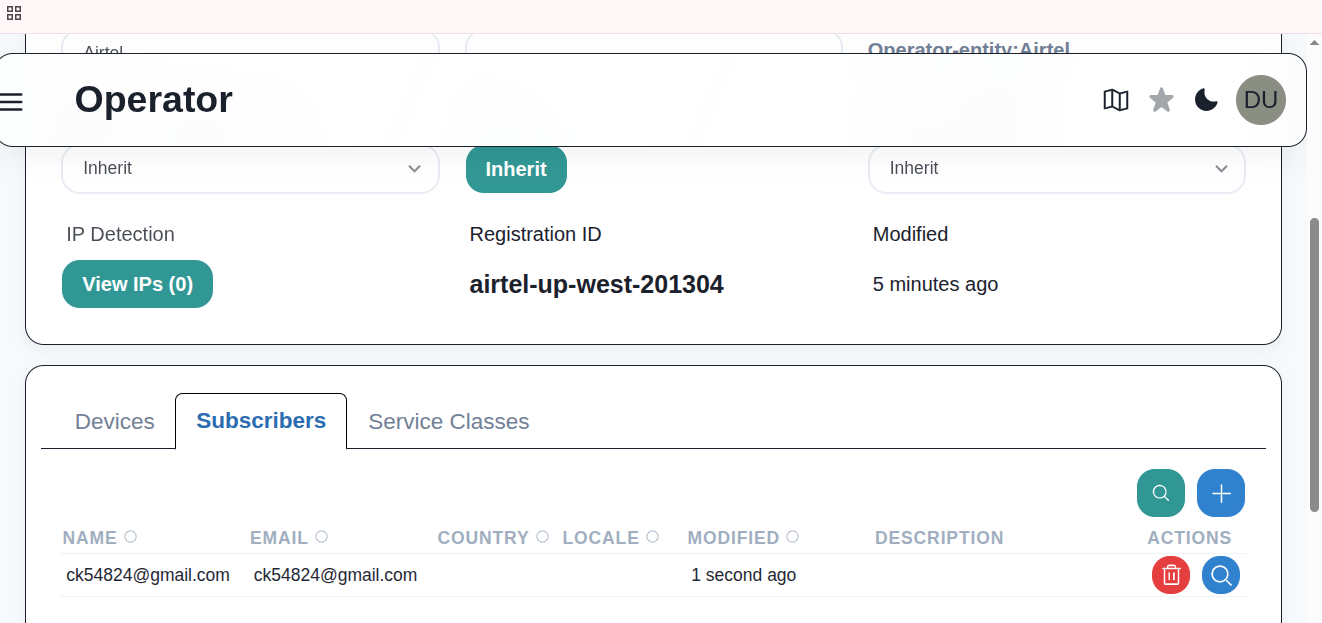Viewport: 1322px width, 623px height.
Task: Click the teal search subscribers button
Action: coord(1160,493)
